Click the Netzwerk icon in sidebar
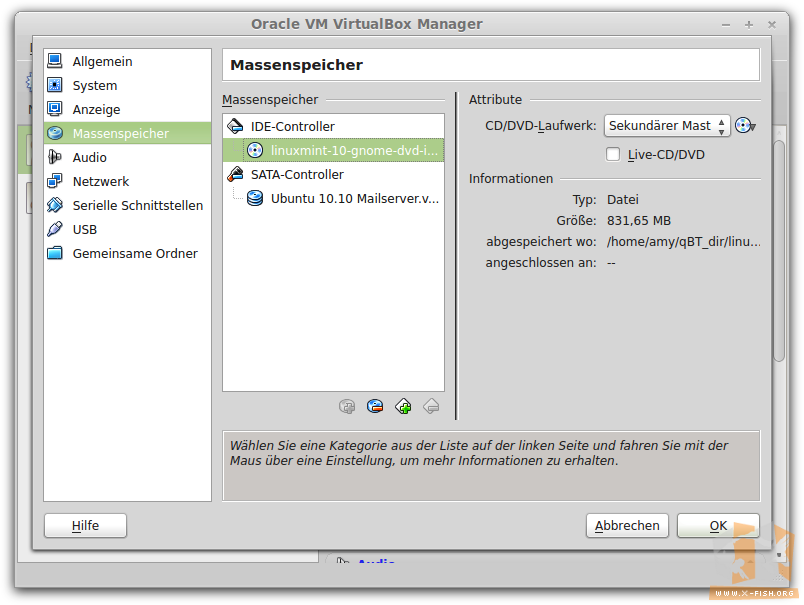 click(55, 182)
